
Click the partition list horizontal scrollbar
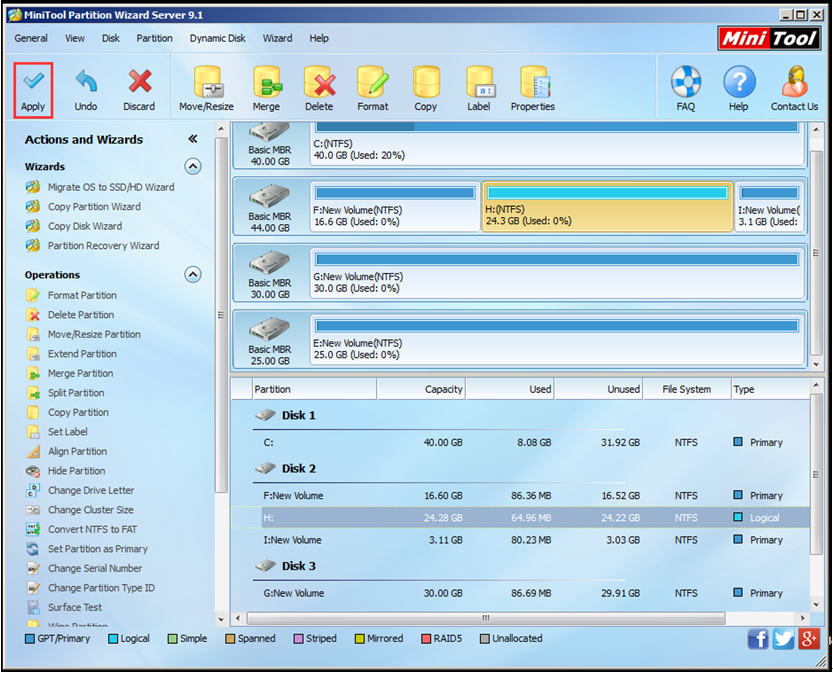[x=486, y=619]
